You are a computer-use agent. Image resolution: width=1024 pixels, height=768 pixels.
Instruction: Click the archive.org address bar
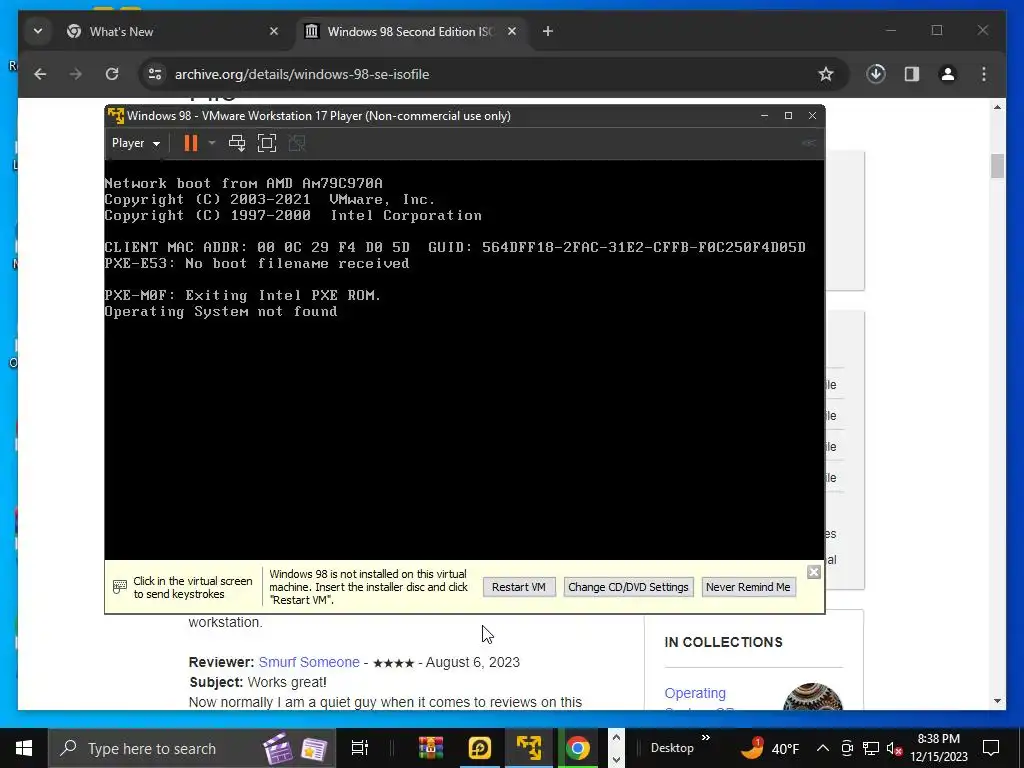pyautogui.click(x=483, y=74)
